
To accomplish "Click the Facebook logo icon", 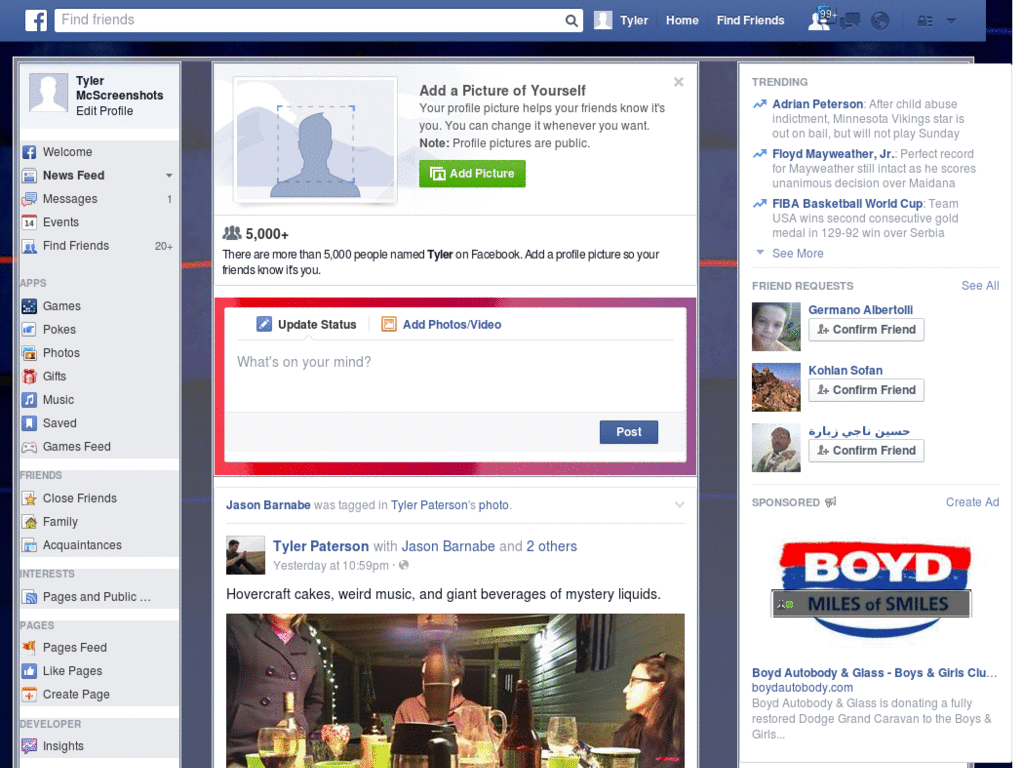I will pyautogui.click(x=36, y=20).
